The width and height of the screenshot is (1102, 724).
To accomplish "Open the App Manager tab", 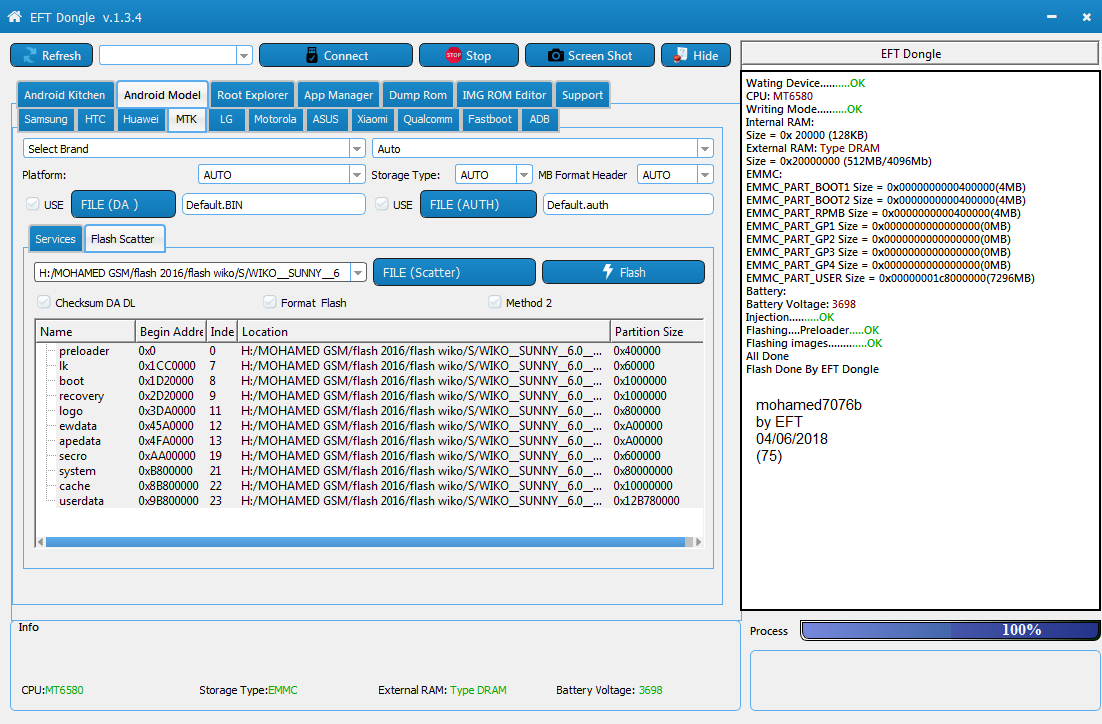I will pos(338,95).
